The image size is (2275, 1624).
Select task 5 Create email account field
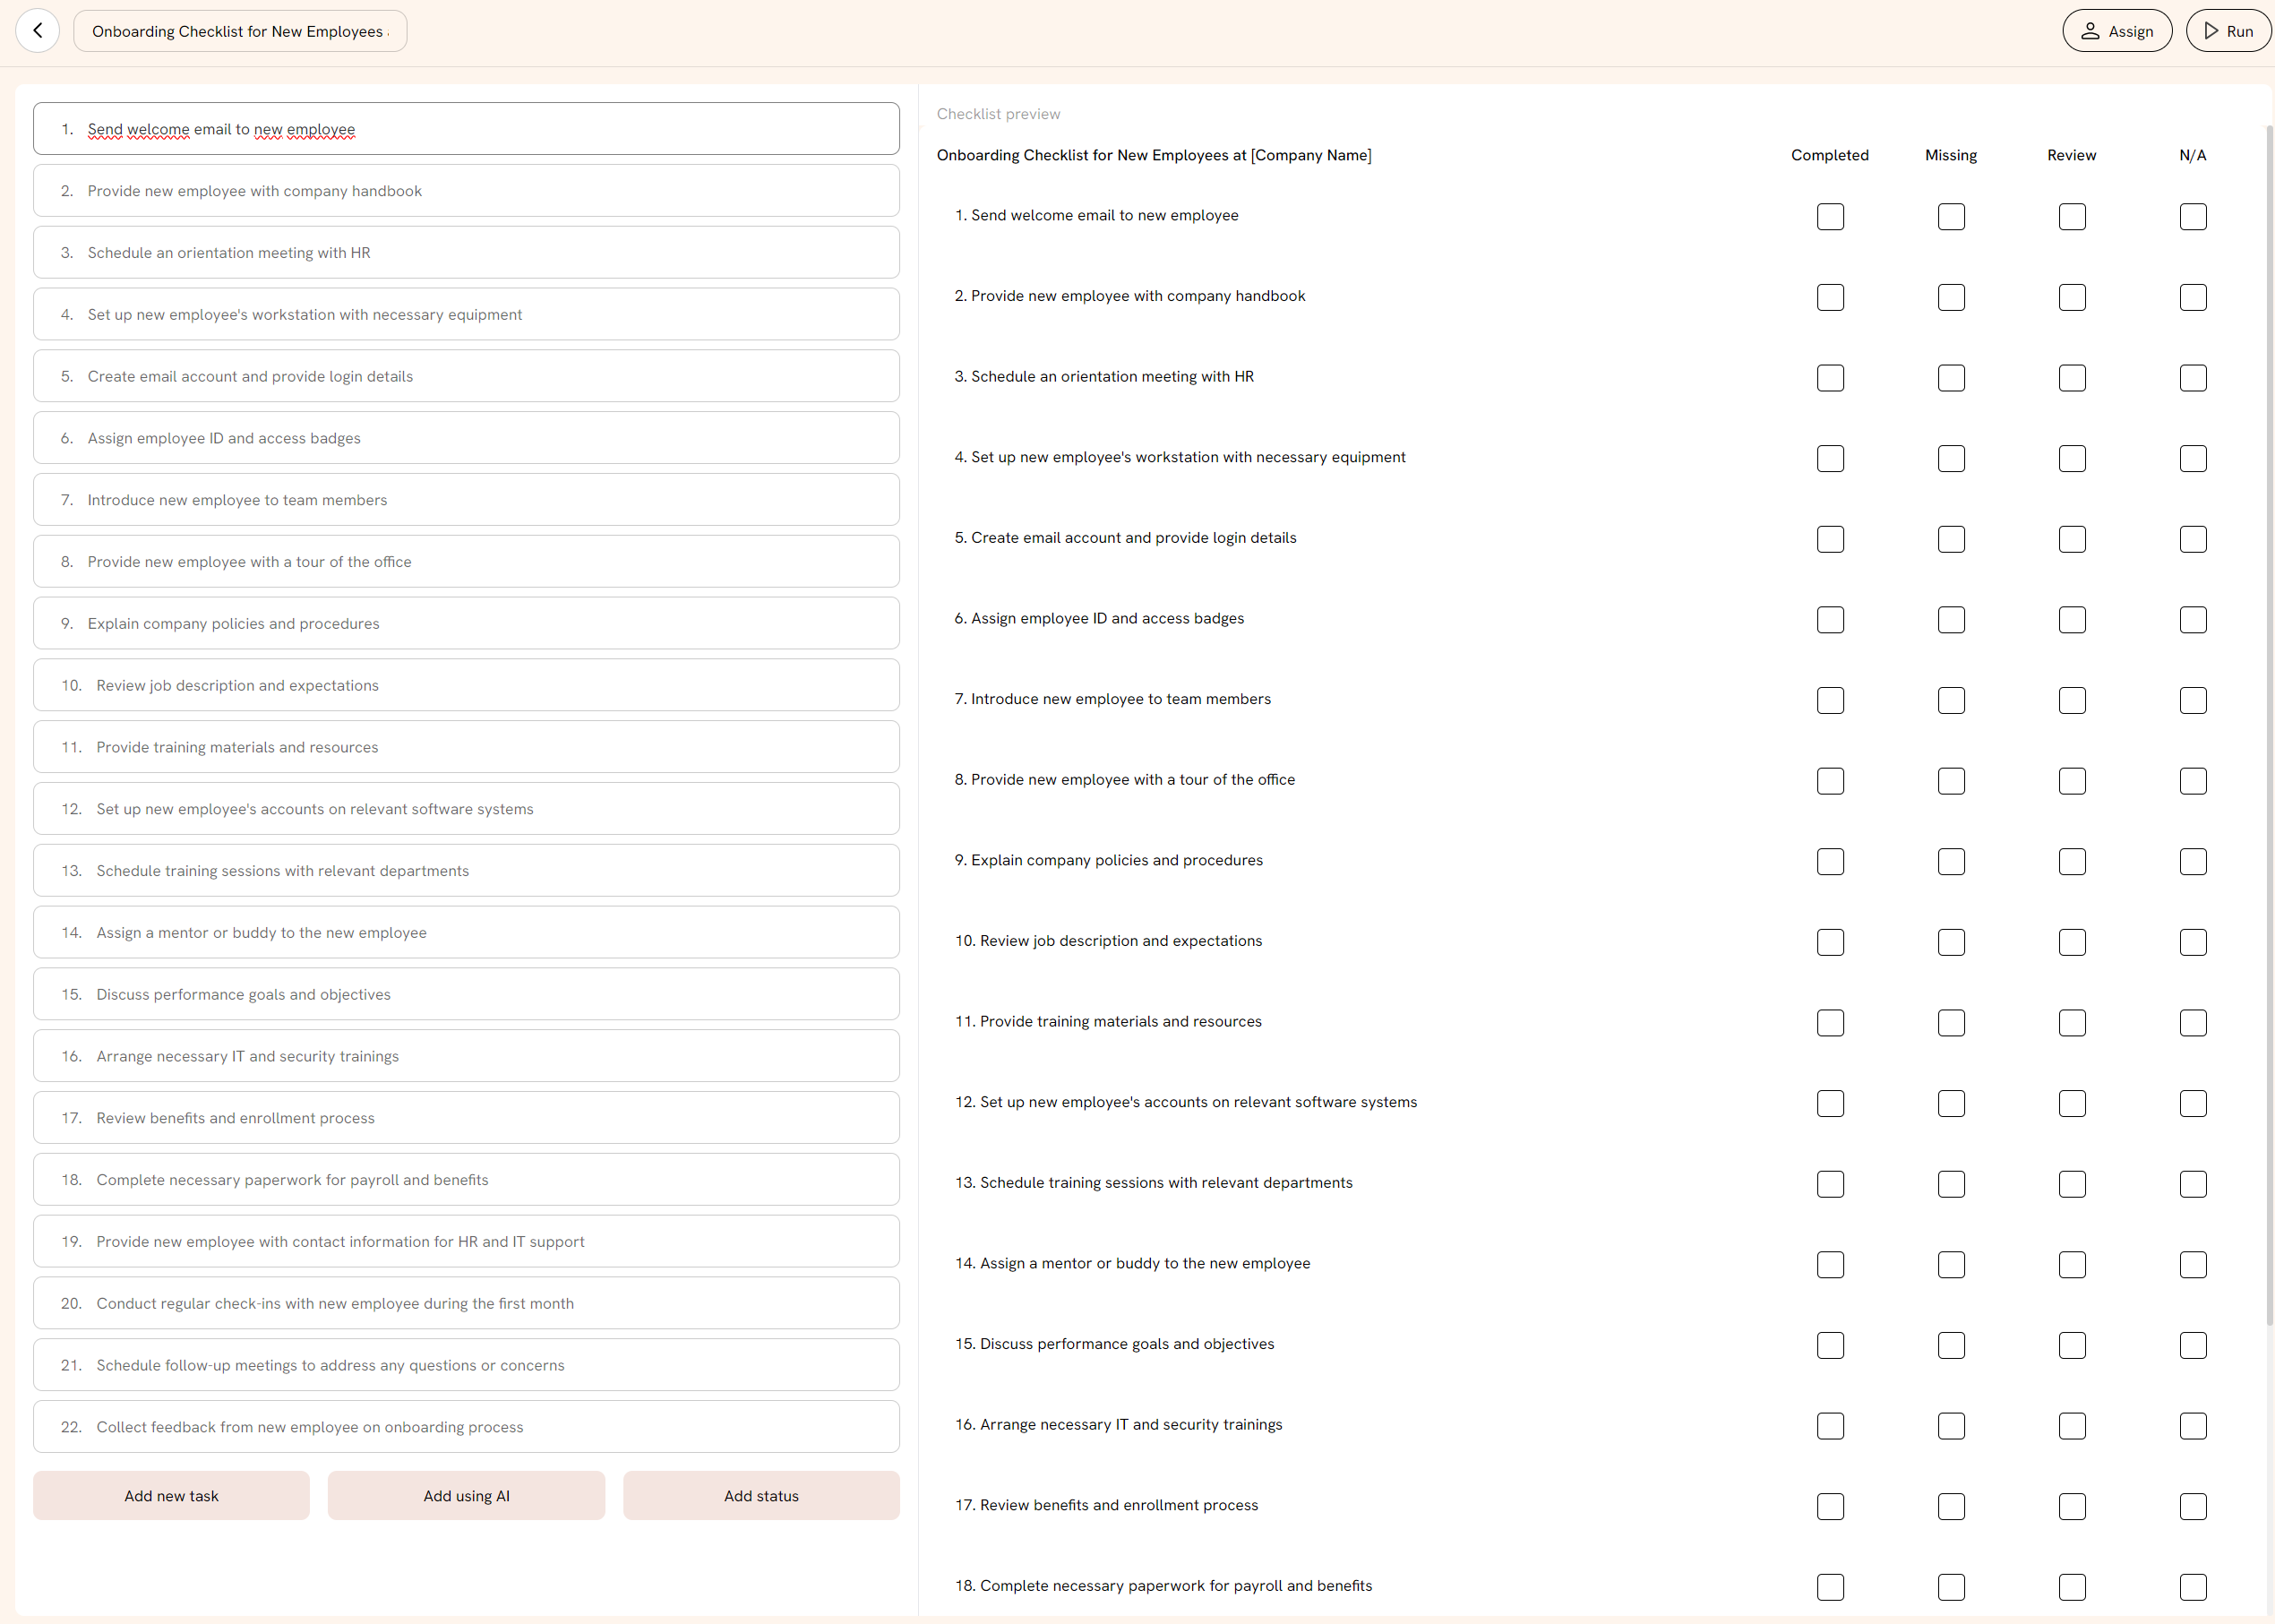tap(466, 376)
